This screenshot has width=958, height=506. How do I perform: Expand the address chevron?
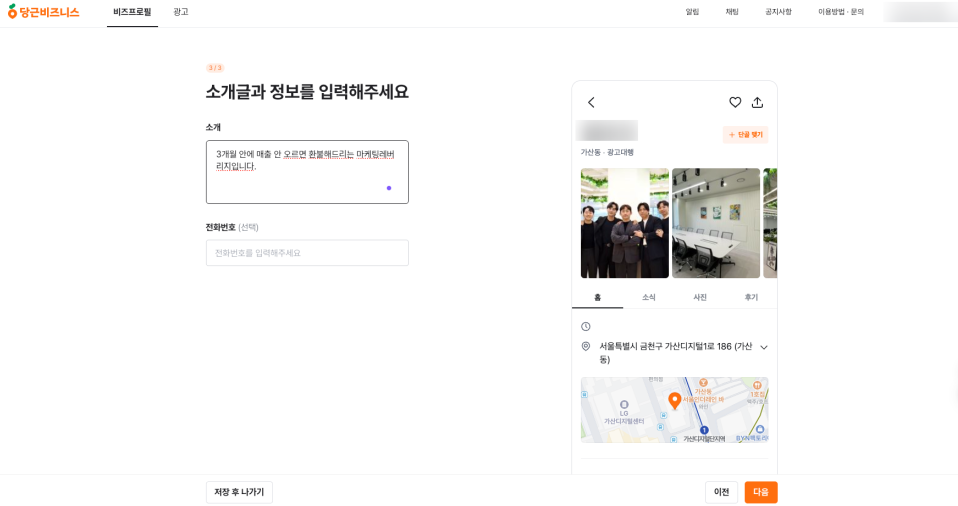click(x=764, y=347)
